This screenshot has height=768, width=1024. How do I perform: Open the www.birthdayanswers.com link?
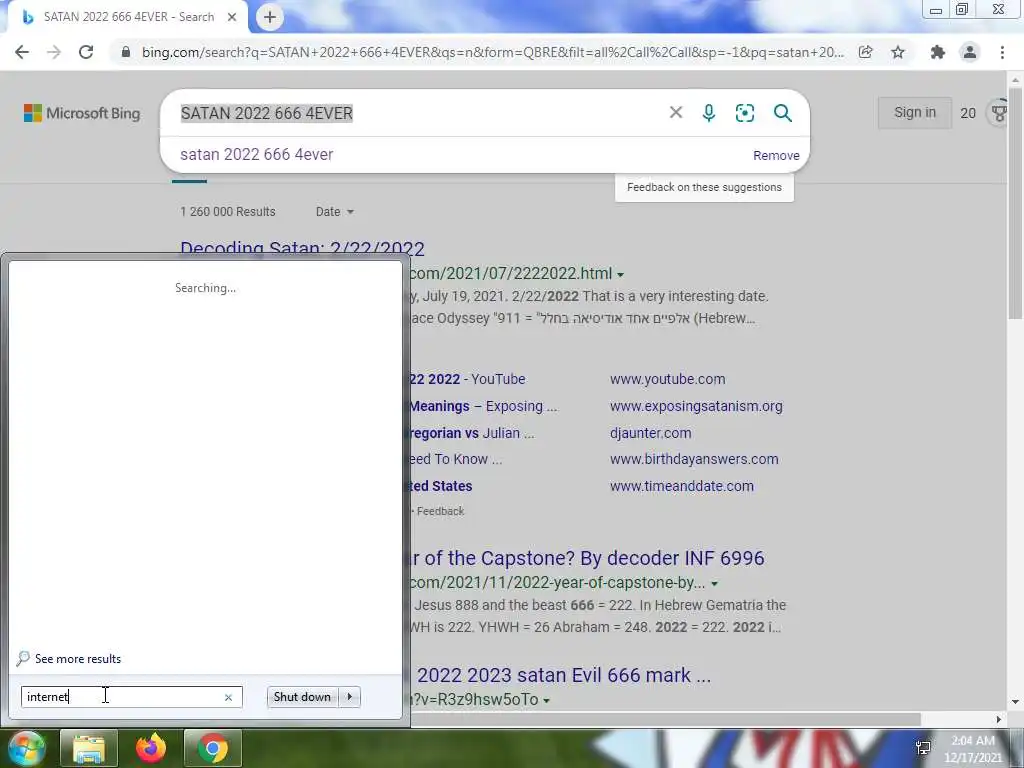pyautogui.click(x=694, y=459)
